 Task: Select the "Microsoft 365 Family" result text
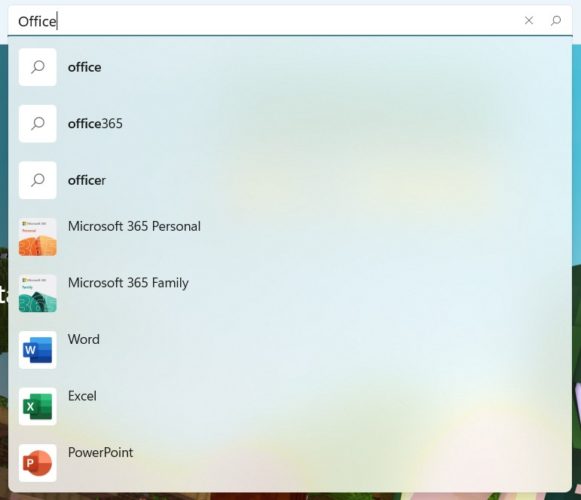[x=128, y=283]
